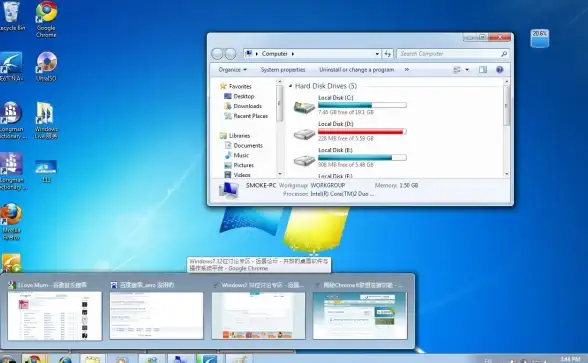Click the refresh icon beside the address bar
The image size is (588, 363).
click(x=387, y=54)
